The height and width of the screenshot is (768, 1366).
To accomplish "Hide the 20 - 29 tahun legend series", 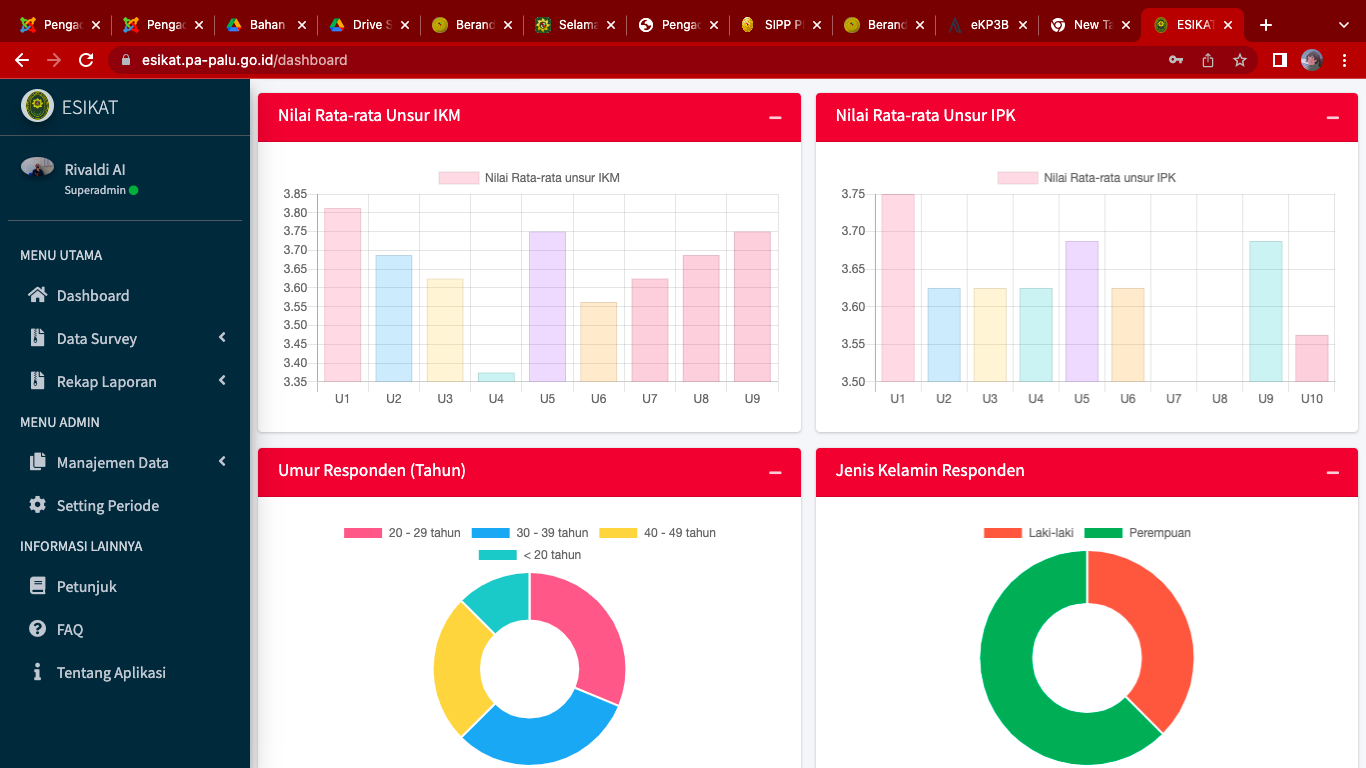I will click(402, 533).
